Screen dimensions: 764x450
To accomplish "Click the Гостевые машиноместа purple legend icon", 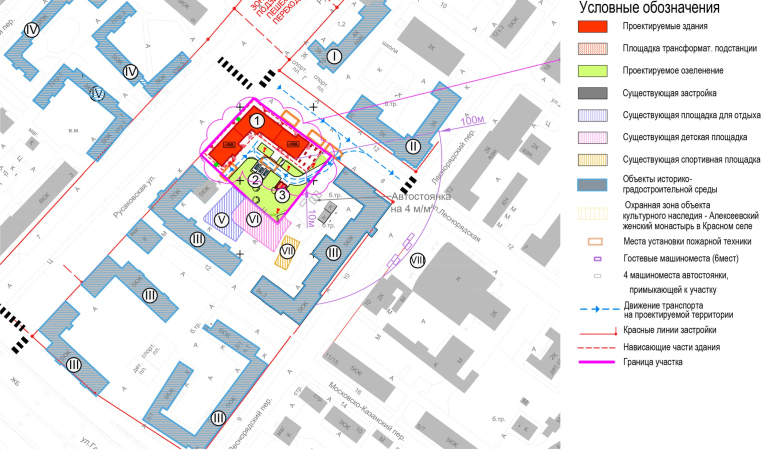I will pos(598,259).
